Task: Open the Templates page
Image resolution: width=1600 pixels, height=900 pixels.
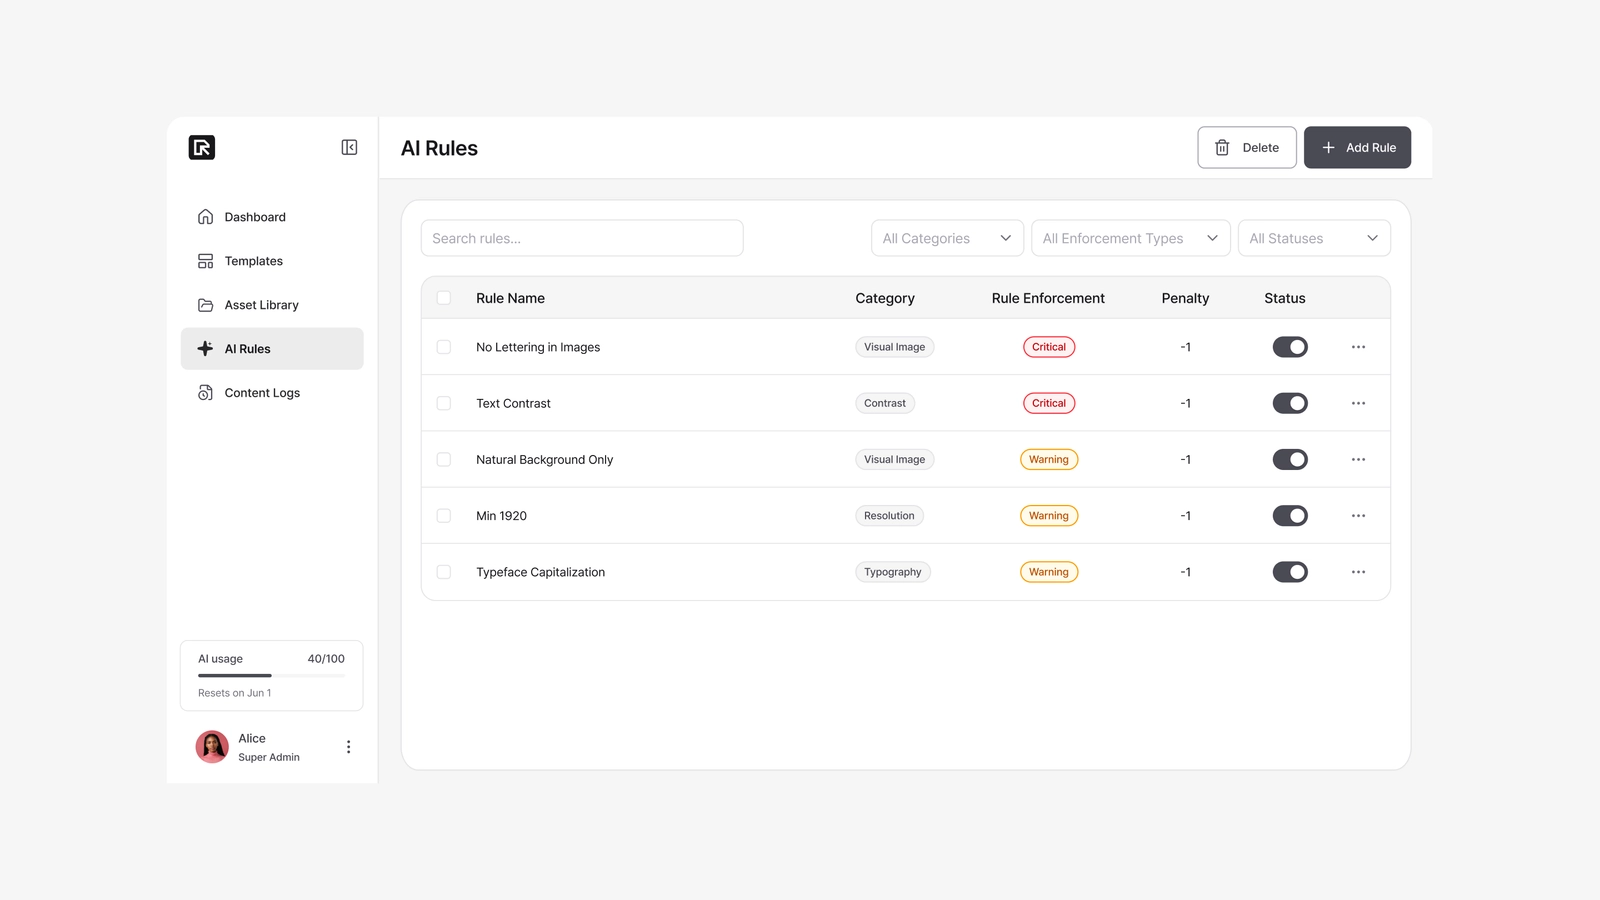Action: pyautogui.click(x=272, y=261)
